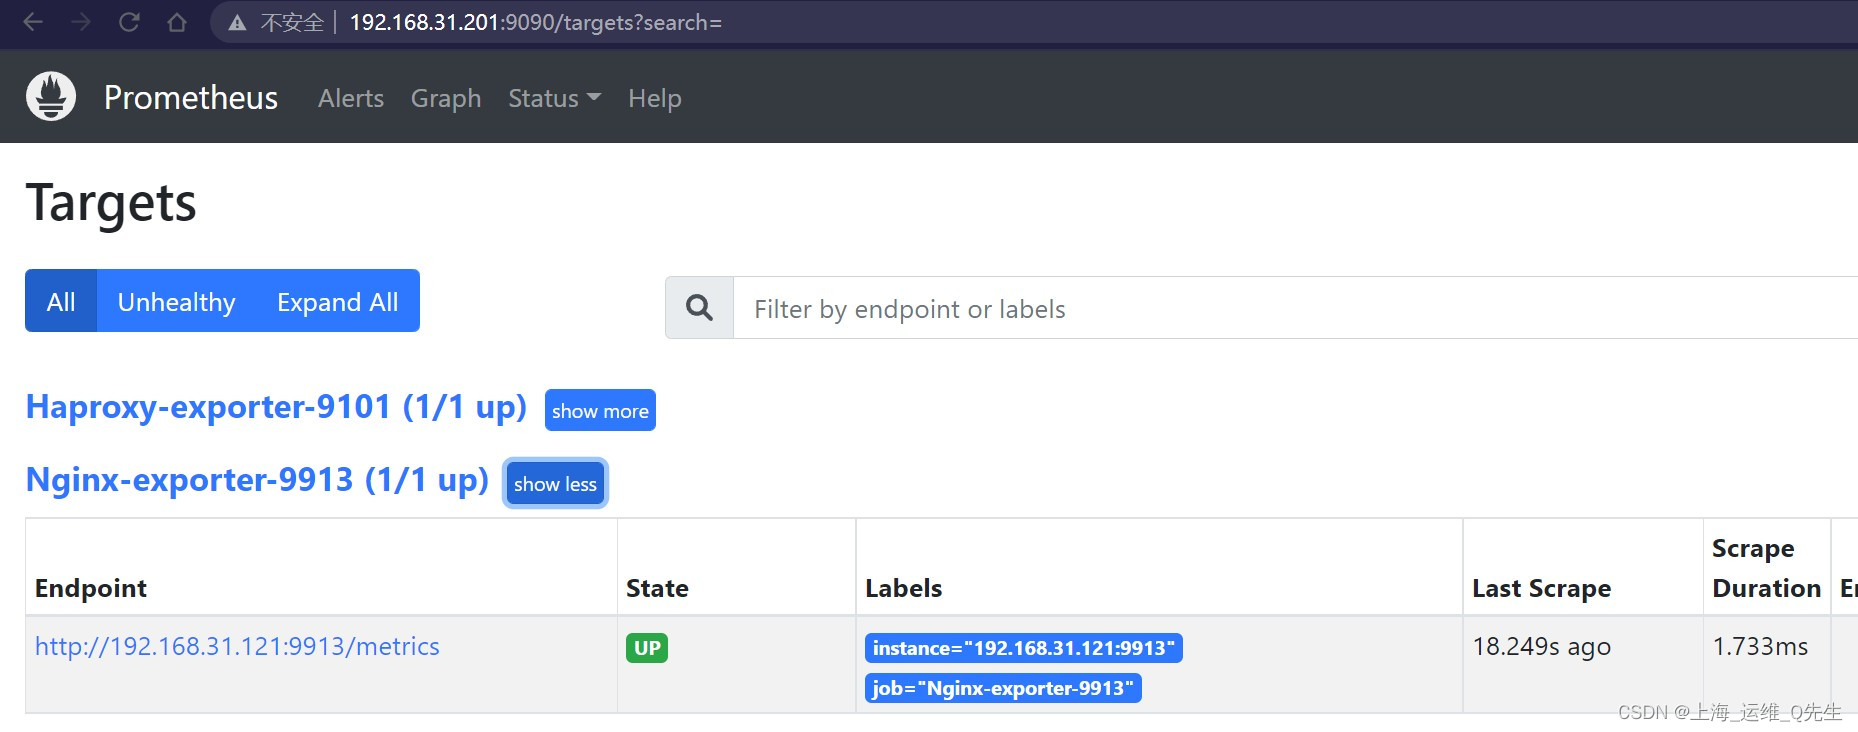Open the 192.168.31.121:9913 metrics endpoint
Screen dimensions: 1858x732
tap(237, 646)
